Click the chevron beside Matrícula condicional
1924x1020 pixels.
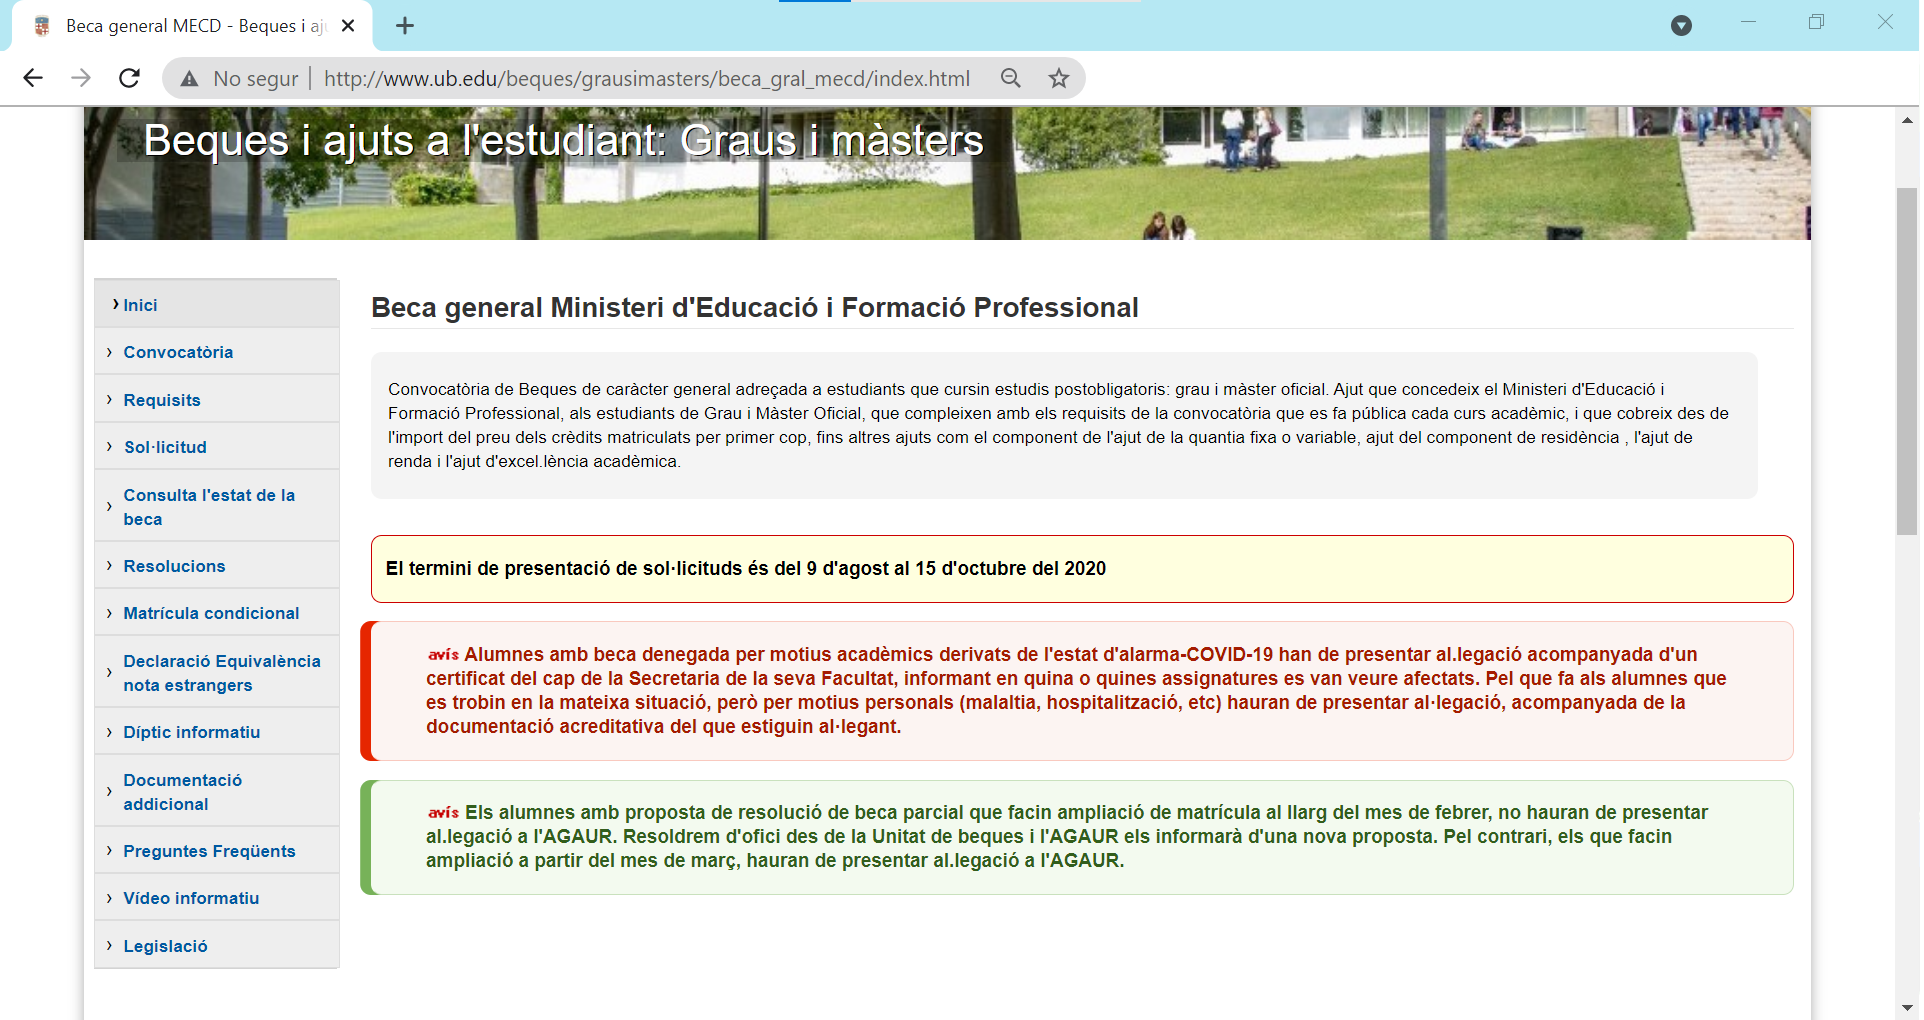coord(109,613)
